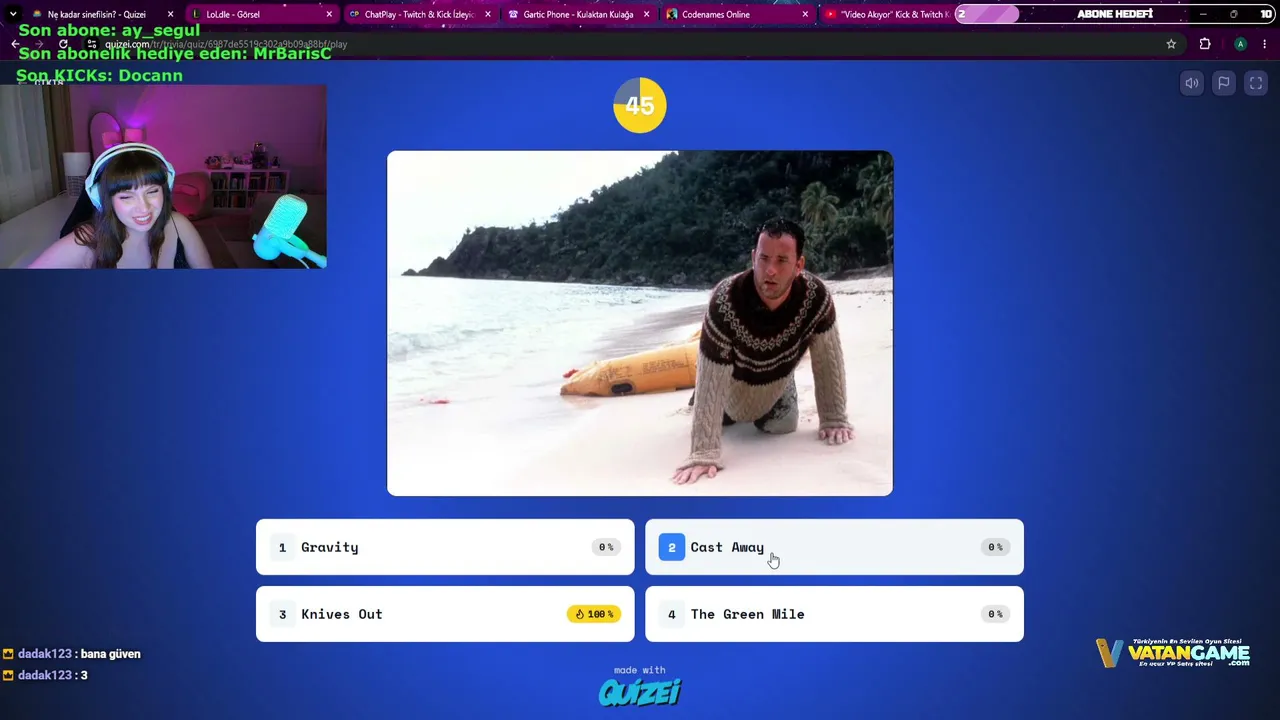Click the 45-second countdown timer
Viewport: 1280px width, 720px height.
click(x=640, y=105)
